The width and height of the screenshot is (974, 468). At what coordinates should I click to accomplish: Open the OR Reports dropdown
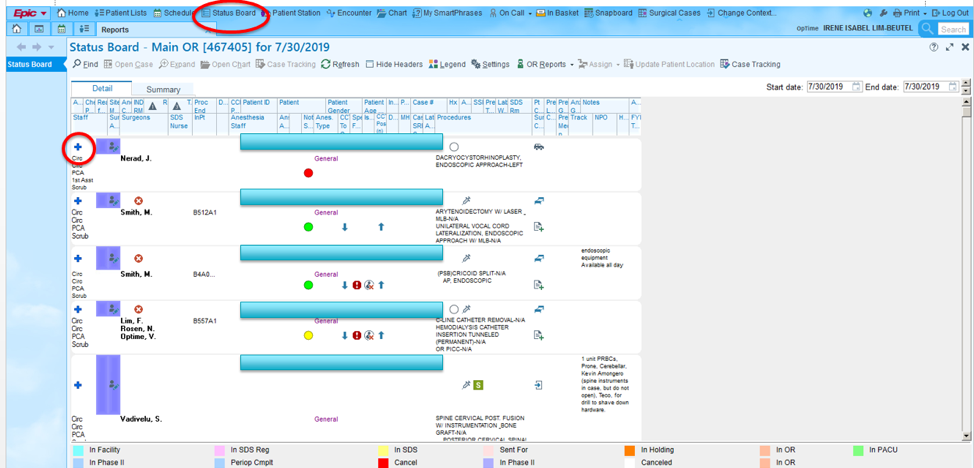tap(545, 64)
